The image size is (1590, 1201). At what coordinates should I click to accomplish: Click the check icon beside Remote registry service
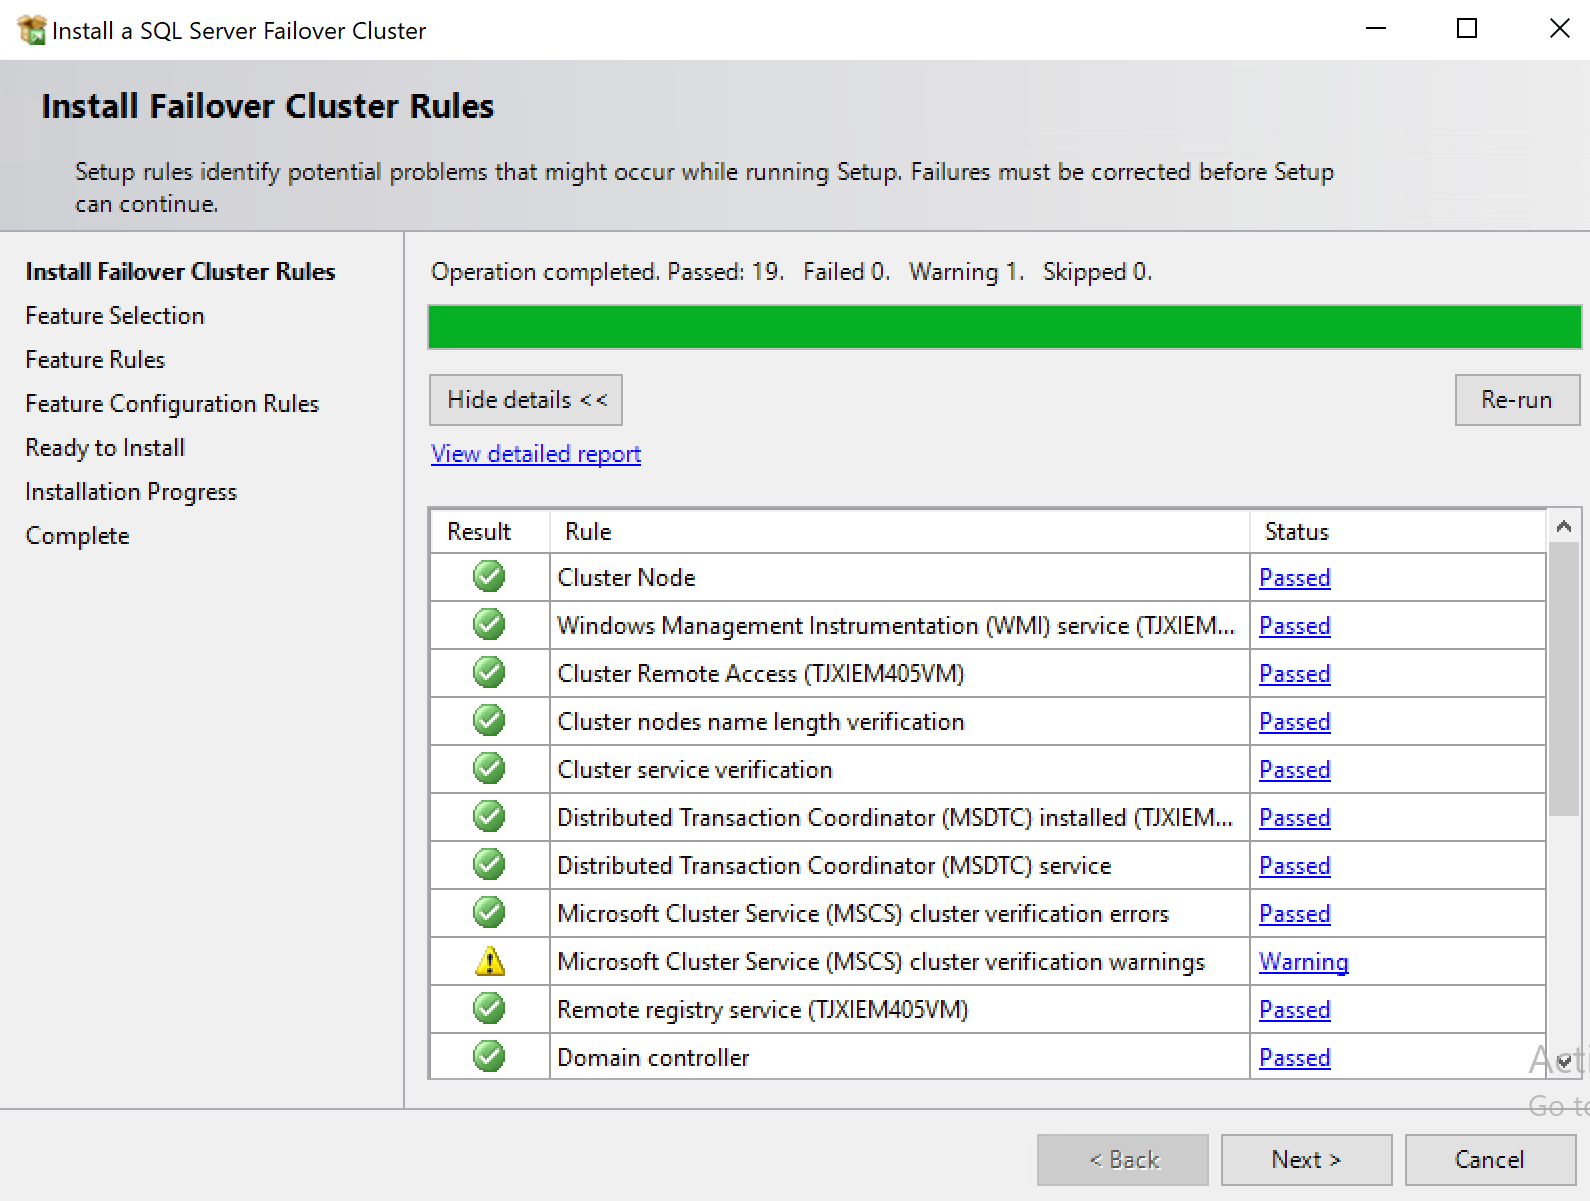[x=489, y=1009]
